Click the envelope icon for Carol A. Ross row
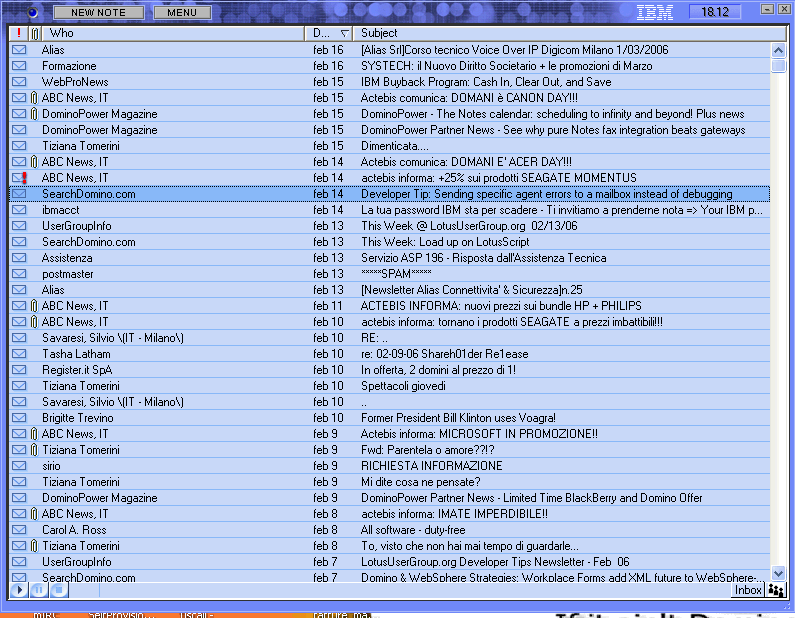Screen dimensions: 795x618 click(19, 530)
